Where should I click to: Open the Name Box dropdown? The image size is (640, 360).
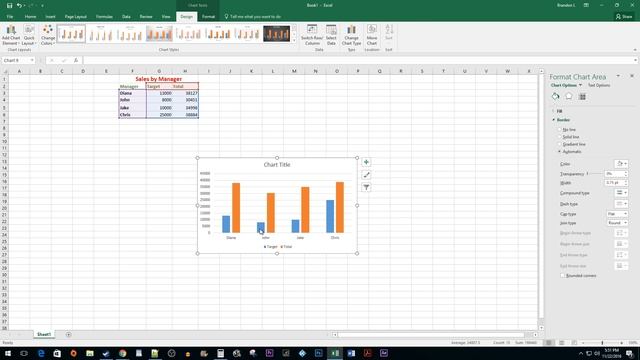point(32,60)
